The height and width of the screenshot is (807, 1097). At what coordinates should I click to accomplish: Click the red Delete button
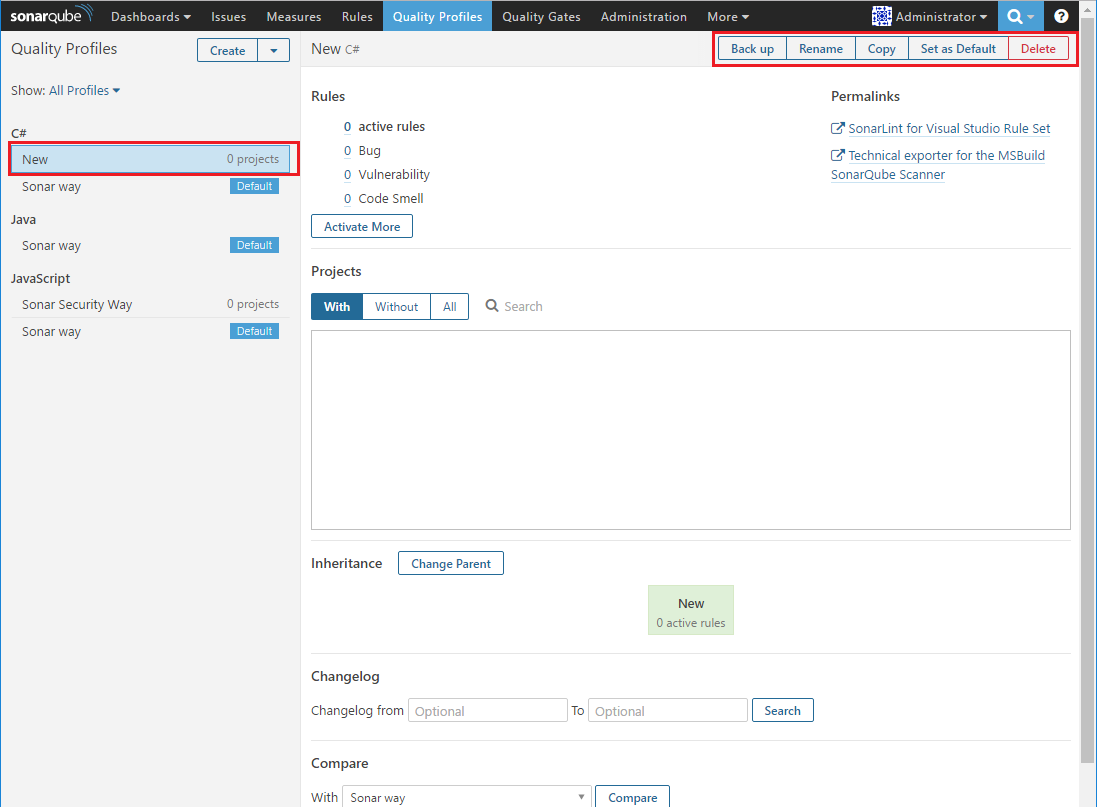(1038, 48)
